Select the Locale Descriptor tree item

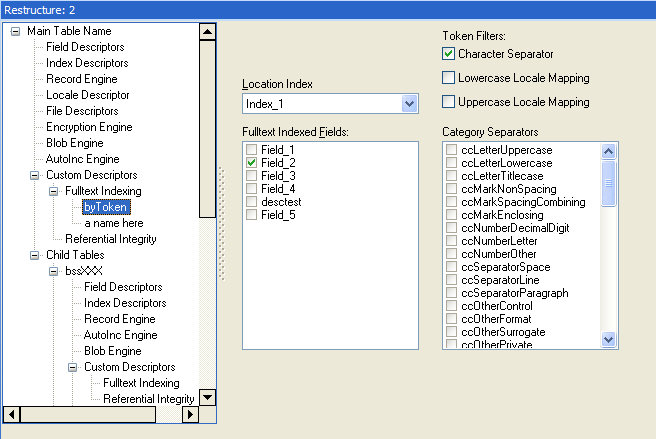[87, 95]
